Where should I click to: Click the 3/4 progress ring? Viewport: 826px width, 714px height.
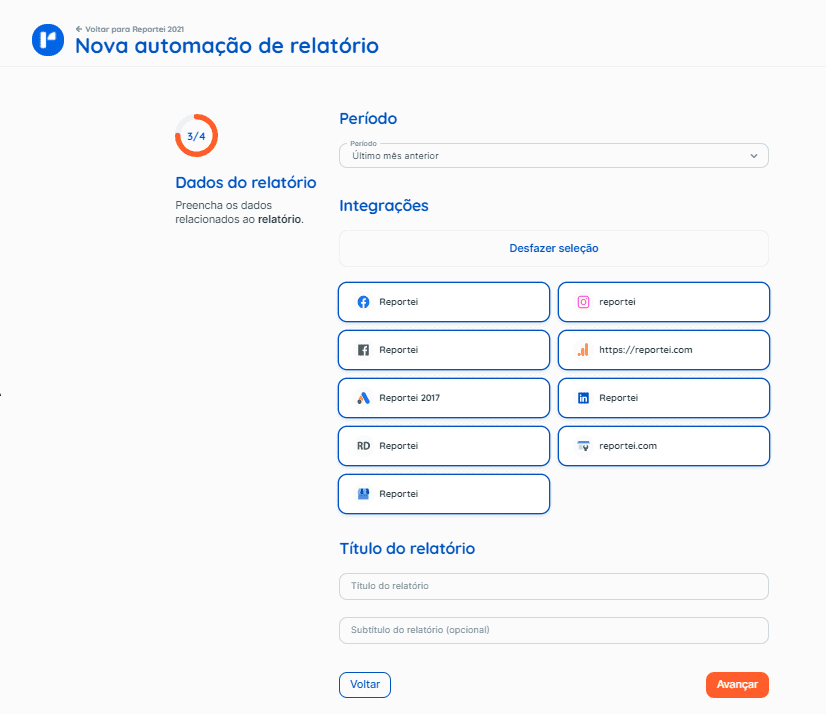tap(196, 136)
